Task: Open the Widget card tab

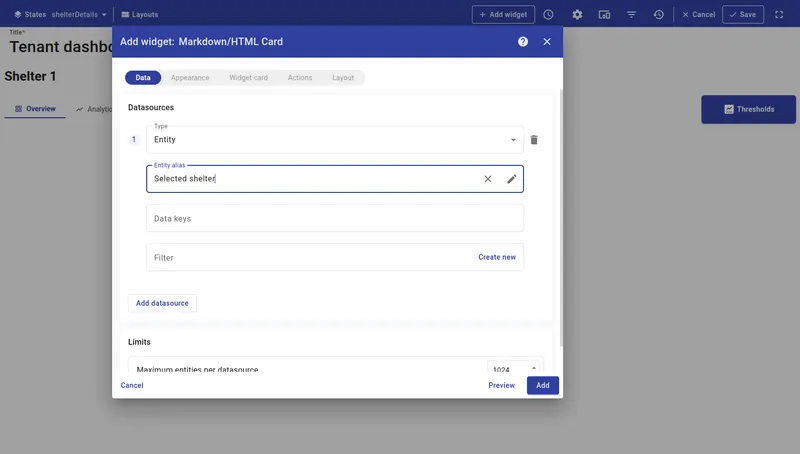Action: tap(248, 78)
